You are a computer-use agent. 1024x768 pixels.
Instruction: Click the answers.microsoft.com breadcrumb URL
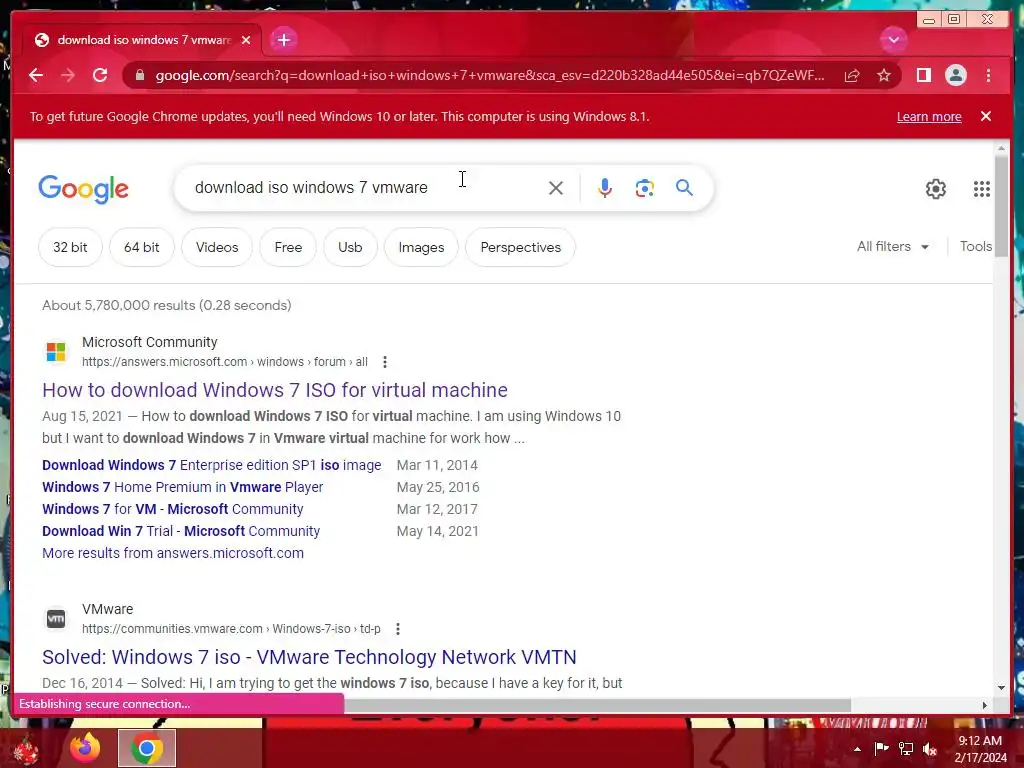coord(225,362)
